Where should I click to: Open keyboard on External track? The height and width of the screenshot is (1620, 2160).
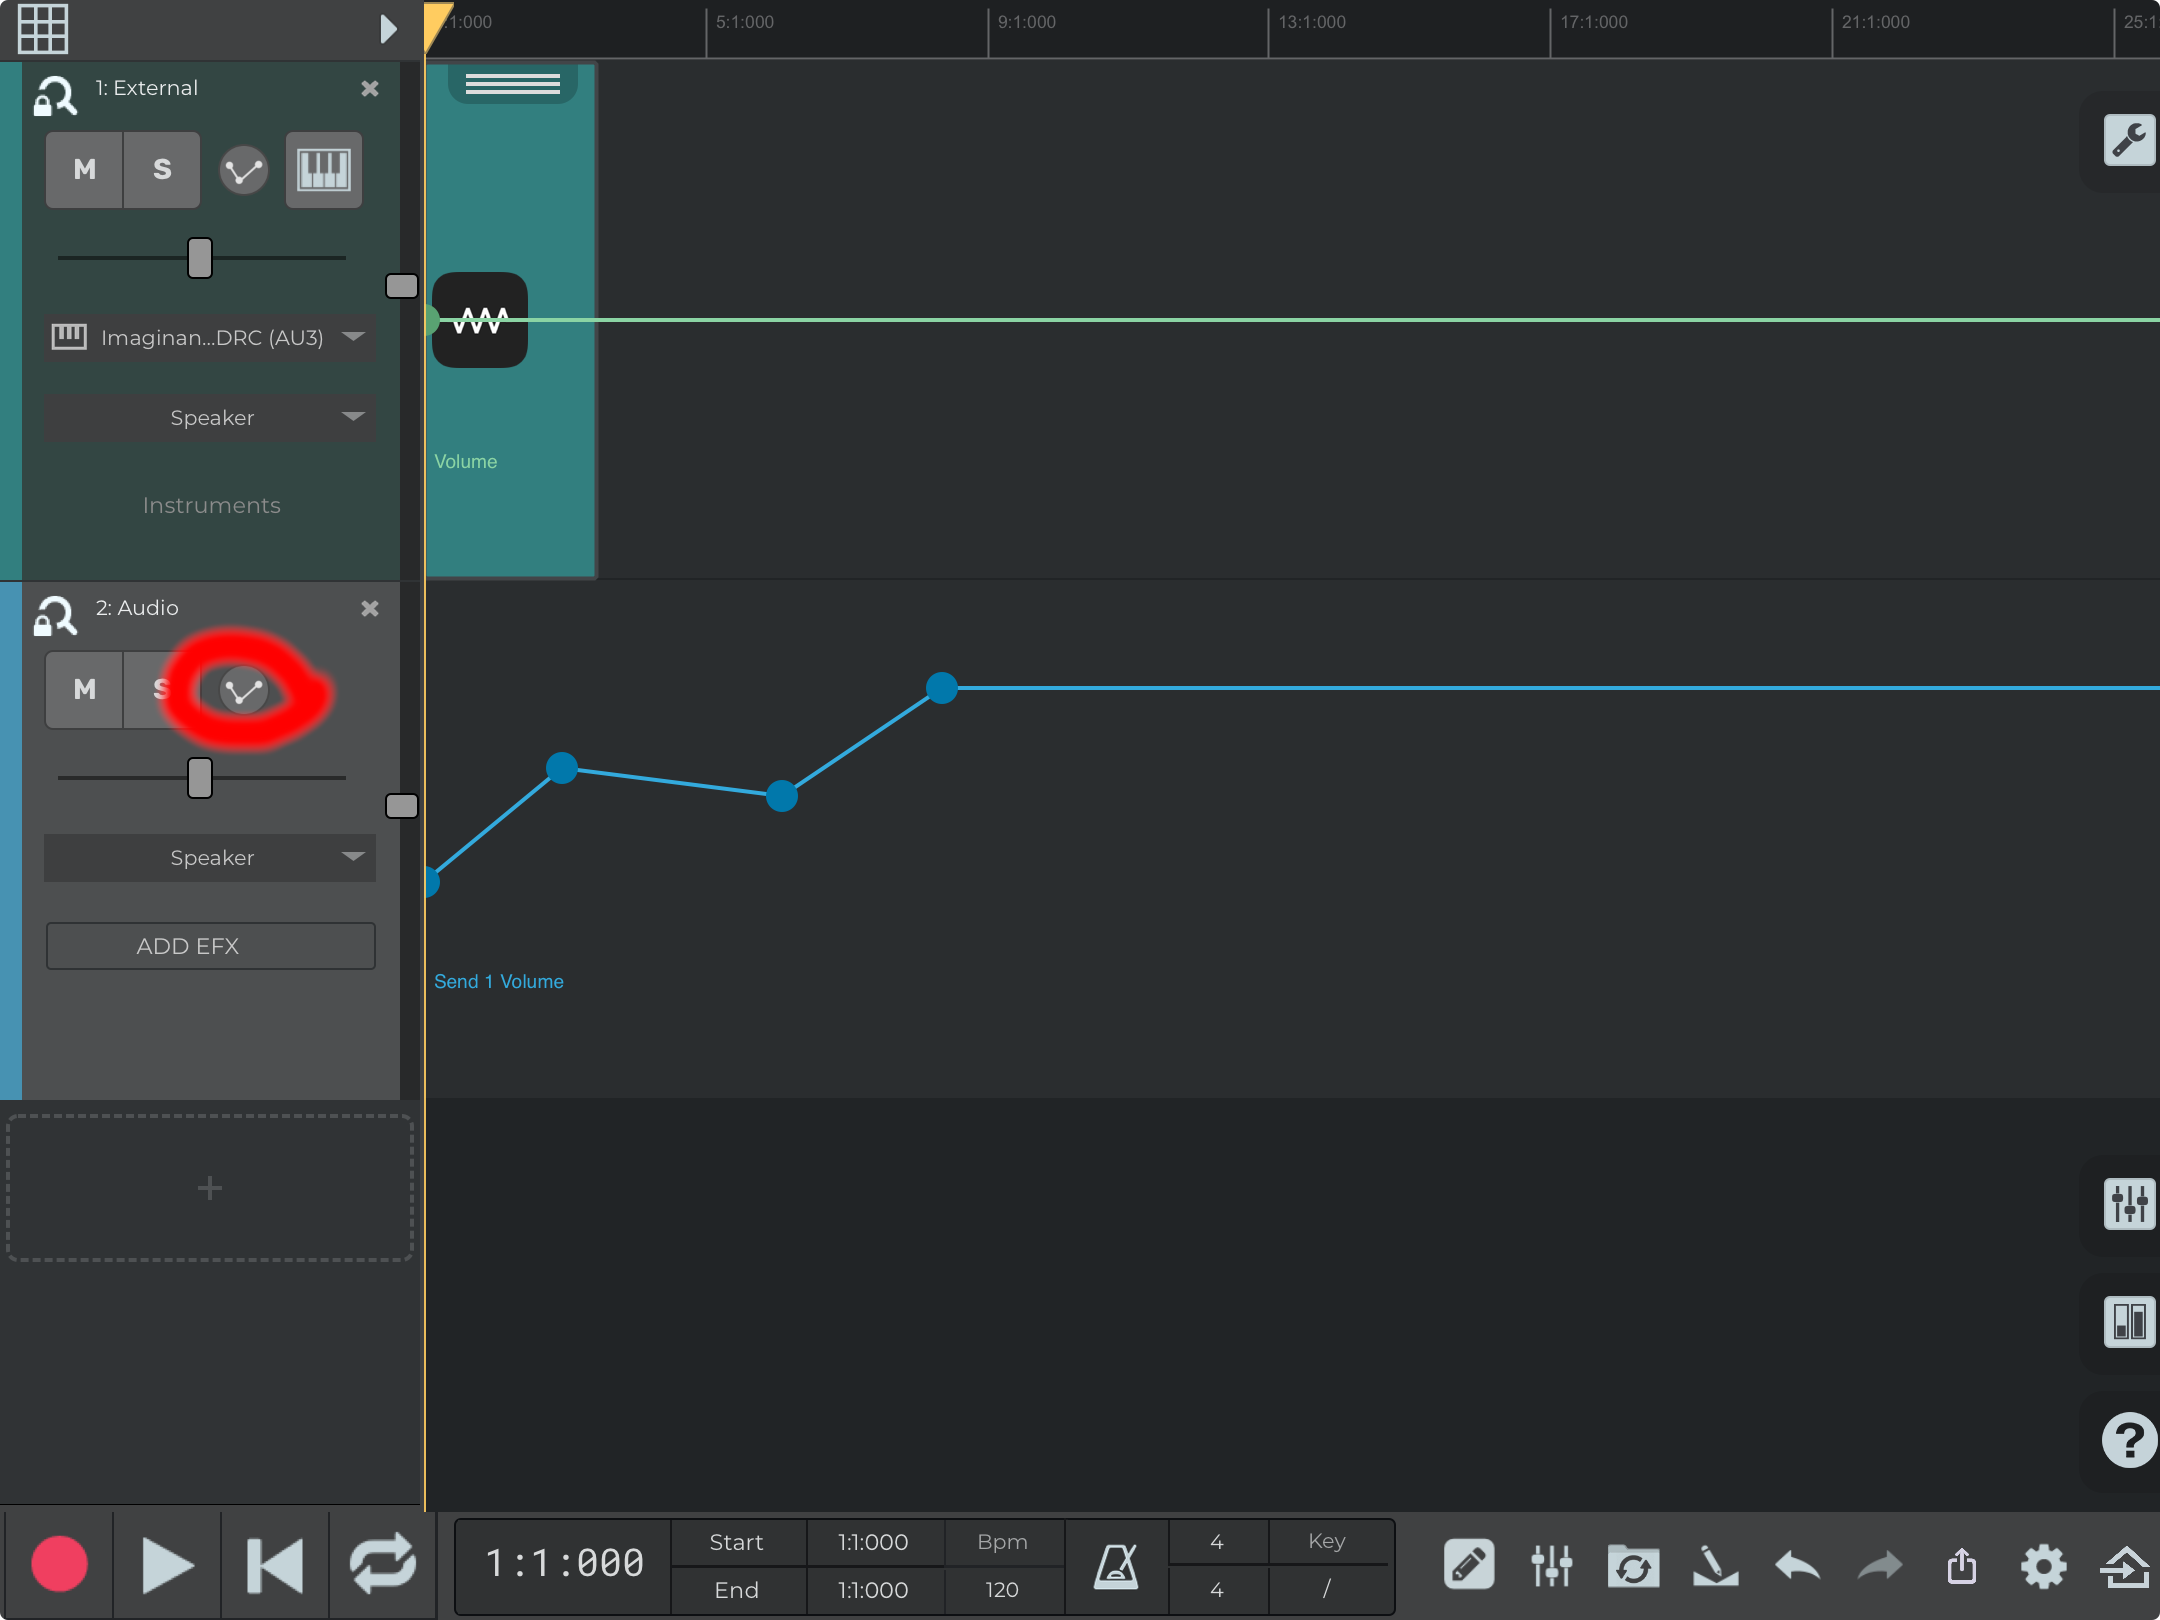coord(323,169)
